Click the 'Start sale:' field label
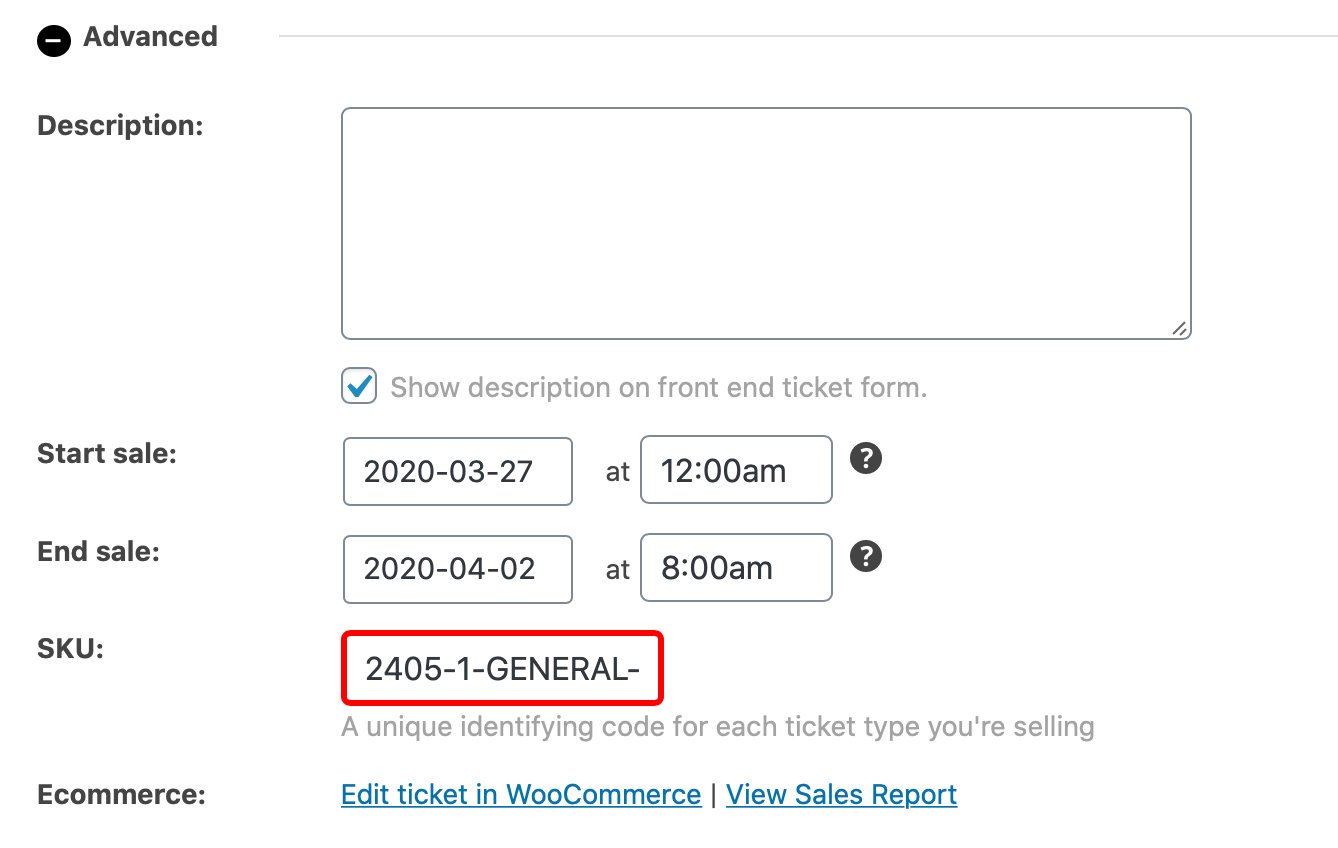 coord(107,453)
